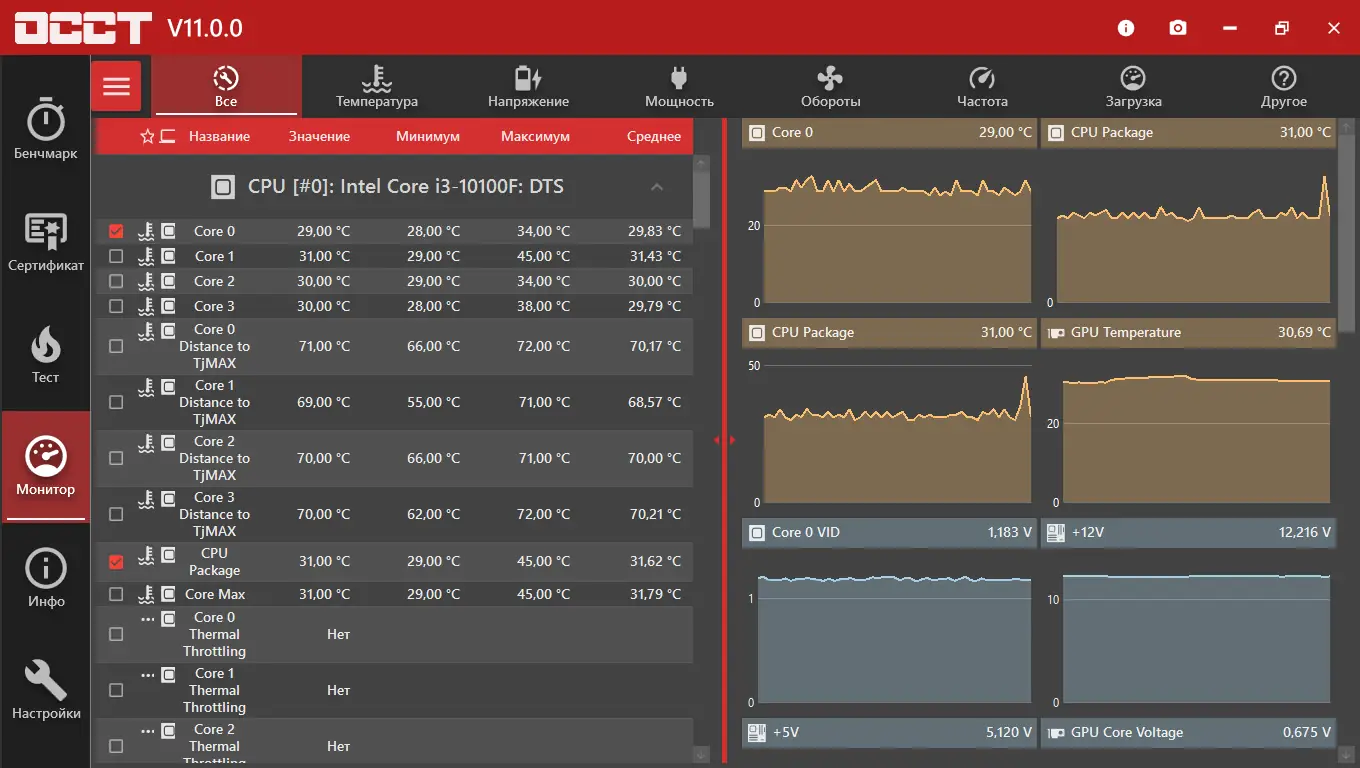Open the Напряжение tab
1360x768 pixels.
(528, 86)
